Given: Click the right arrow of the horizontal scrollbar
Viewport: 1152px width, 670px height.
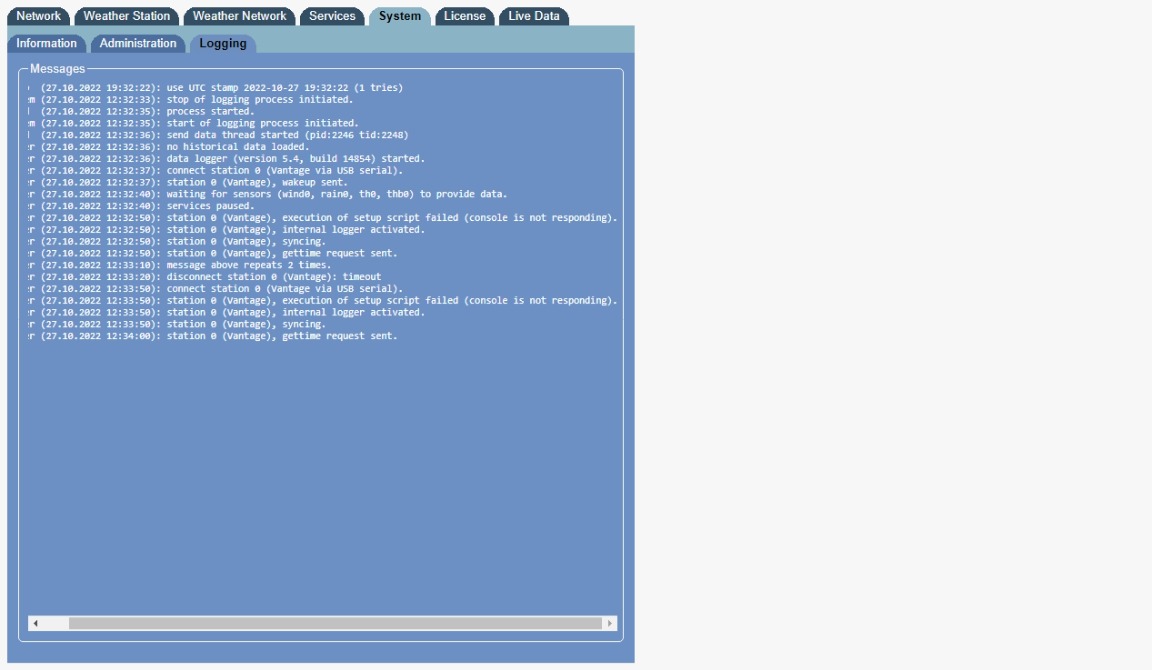Looking at the screenshot, I should (609, 623).
